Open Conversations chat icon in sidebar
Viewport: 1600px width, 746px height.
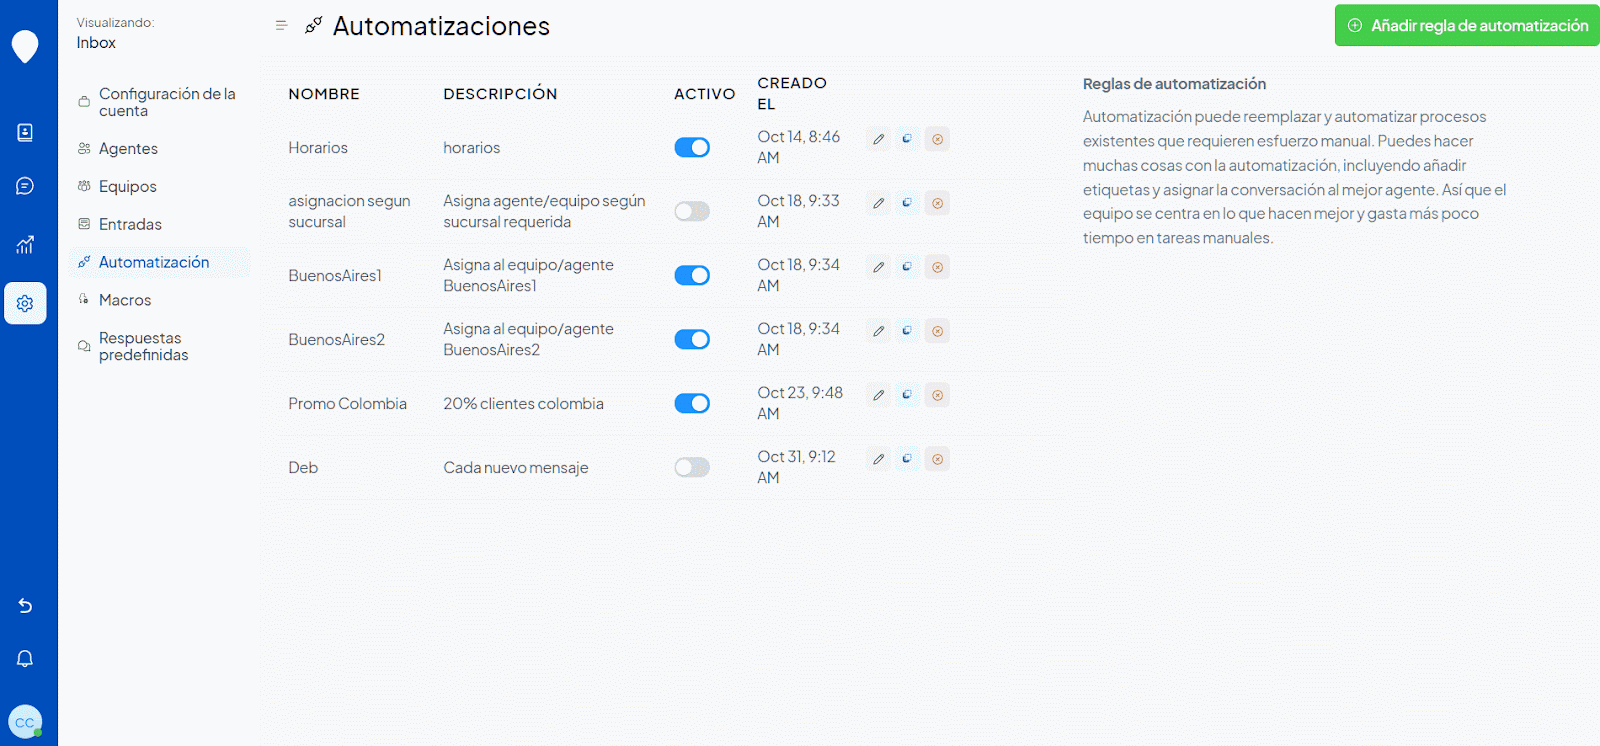point(25,186)
